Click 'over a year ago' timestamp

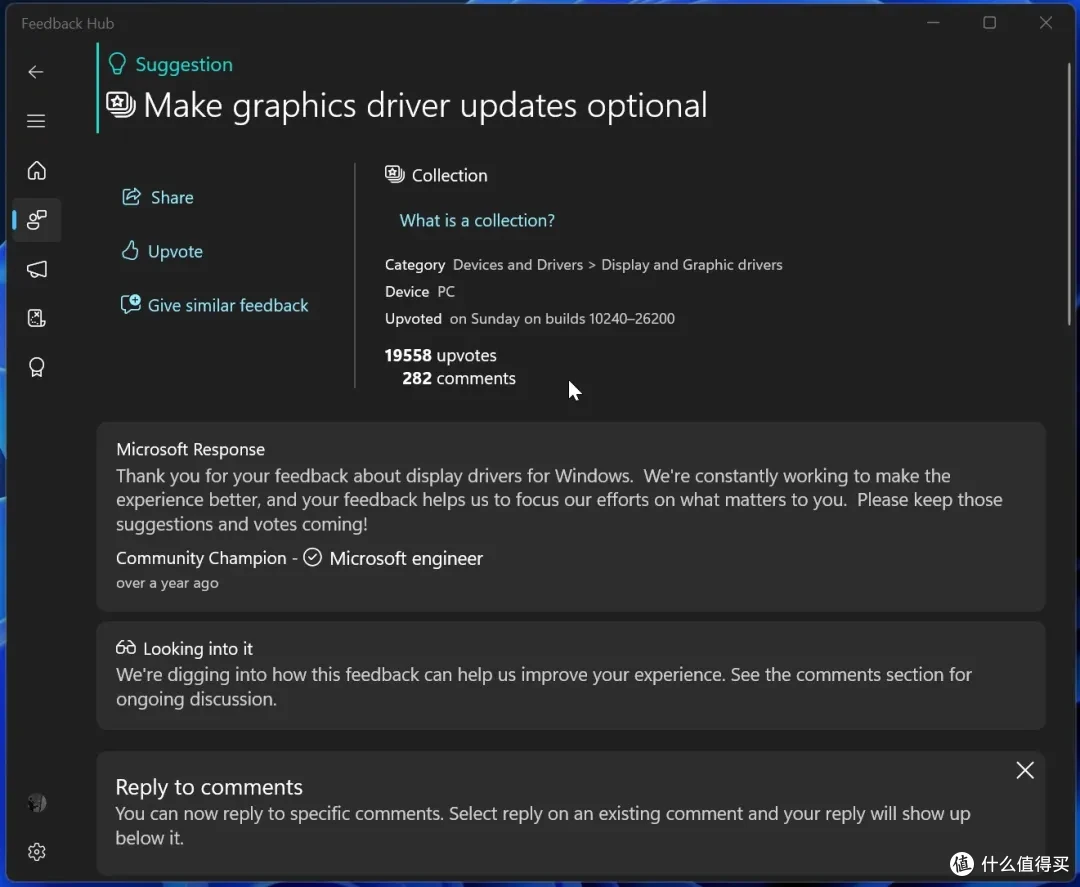click(167, 583)
